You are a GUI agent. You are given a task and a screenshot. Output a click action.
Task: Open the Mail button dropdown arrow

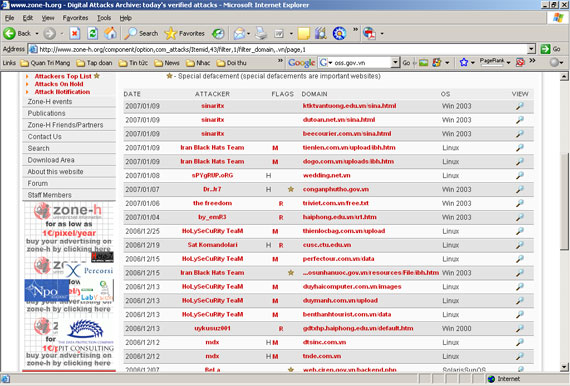[x=249, y=33]
